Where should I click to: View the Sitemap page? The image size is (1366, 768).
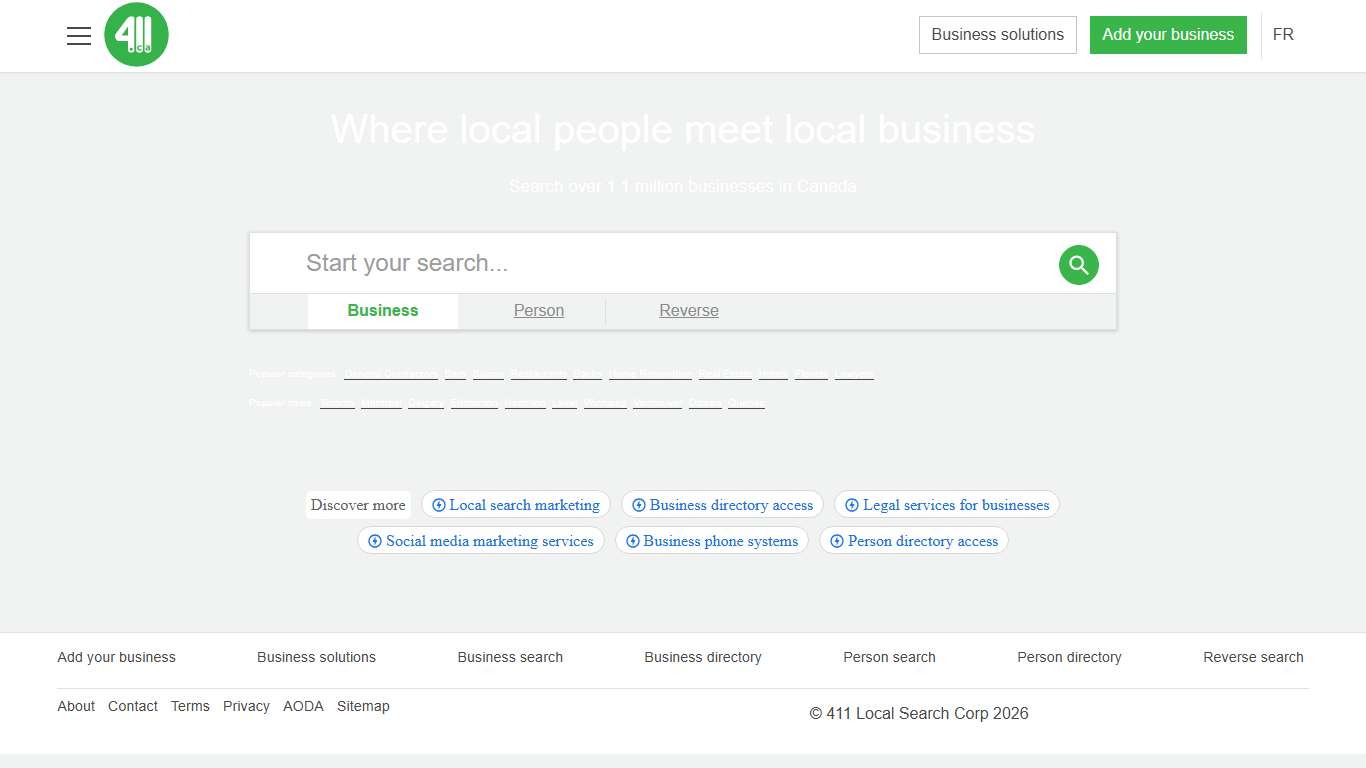click(x=363, y=706)
